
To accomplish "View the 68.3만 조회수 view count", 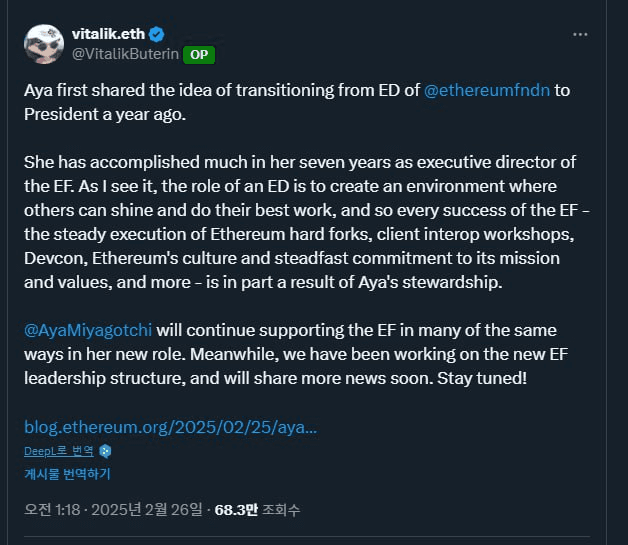I will click(257, 510).
